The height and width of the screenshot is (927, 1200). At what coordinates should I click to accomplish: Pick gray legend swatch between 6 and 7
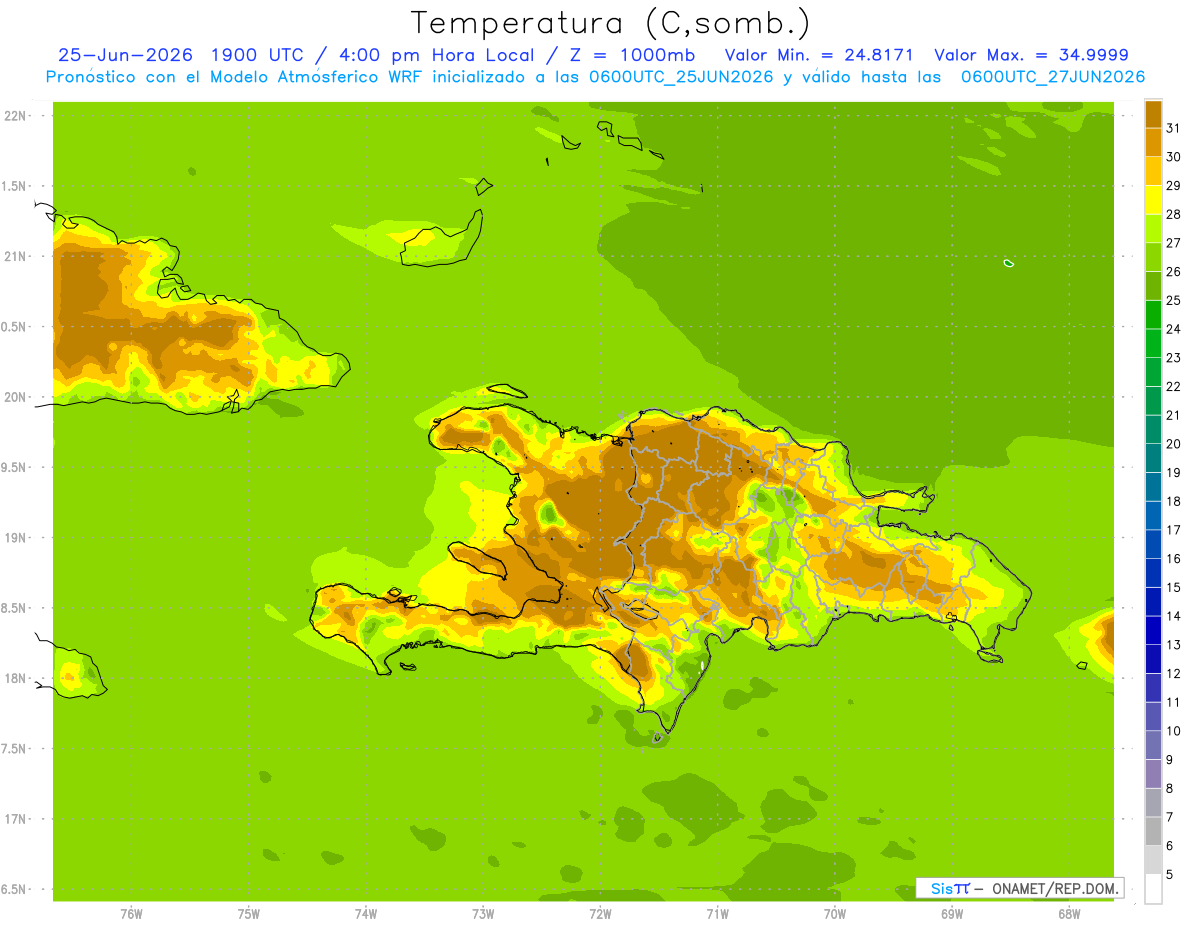coord(1153,831)
